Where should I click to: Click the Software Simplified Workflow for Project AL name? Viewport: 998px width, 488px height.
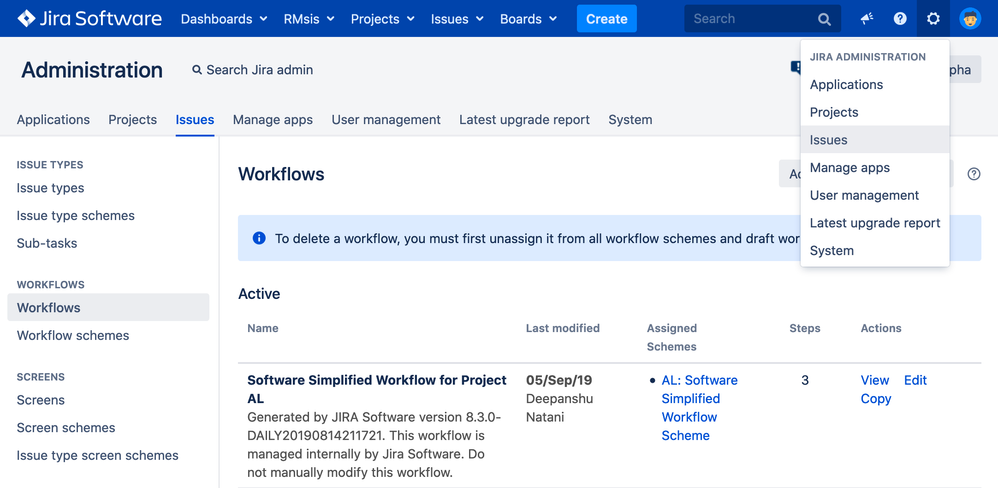(377, 389)
